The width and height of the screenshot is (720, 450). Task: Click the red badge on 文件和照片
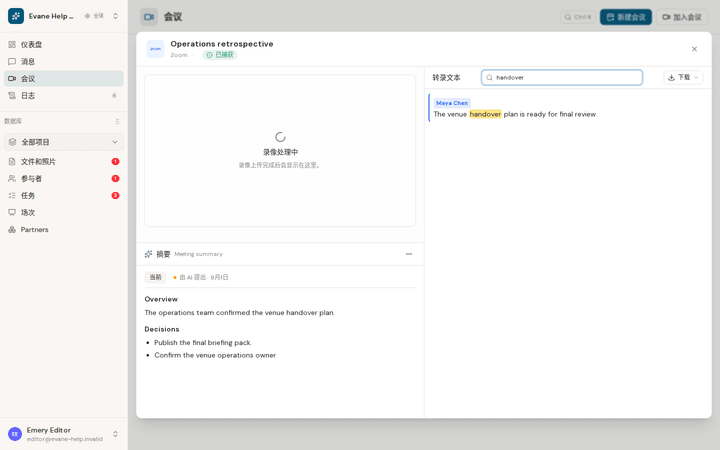115,162
